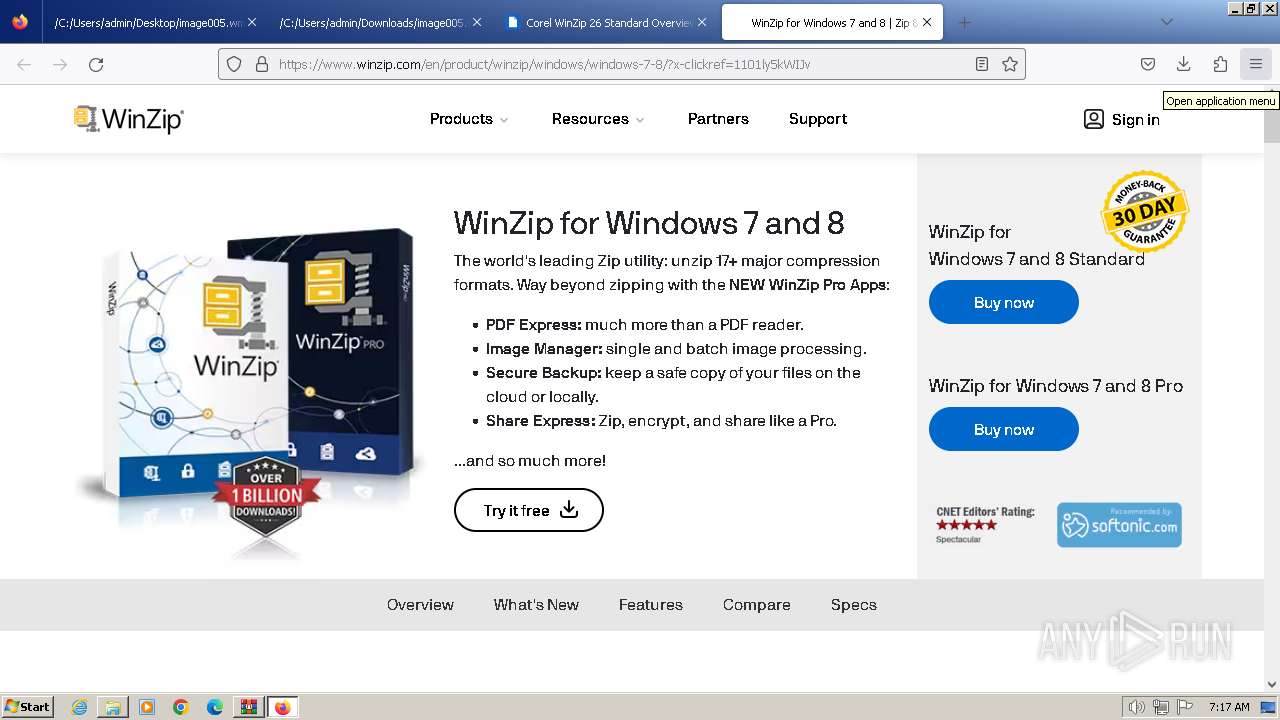This screenshot has height=720, width=1280.
Task: Open the Firefox application menu
Action: [x=1256, y=64]
